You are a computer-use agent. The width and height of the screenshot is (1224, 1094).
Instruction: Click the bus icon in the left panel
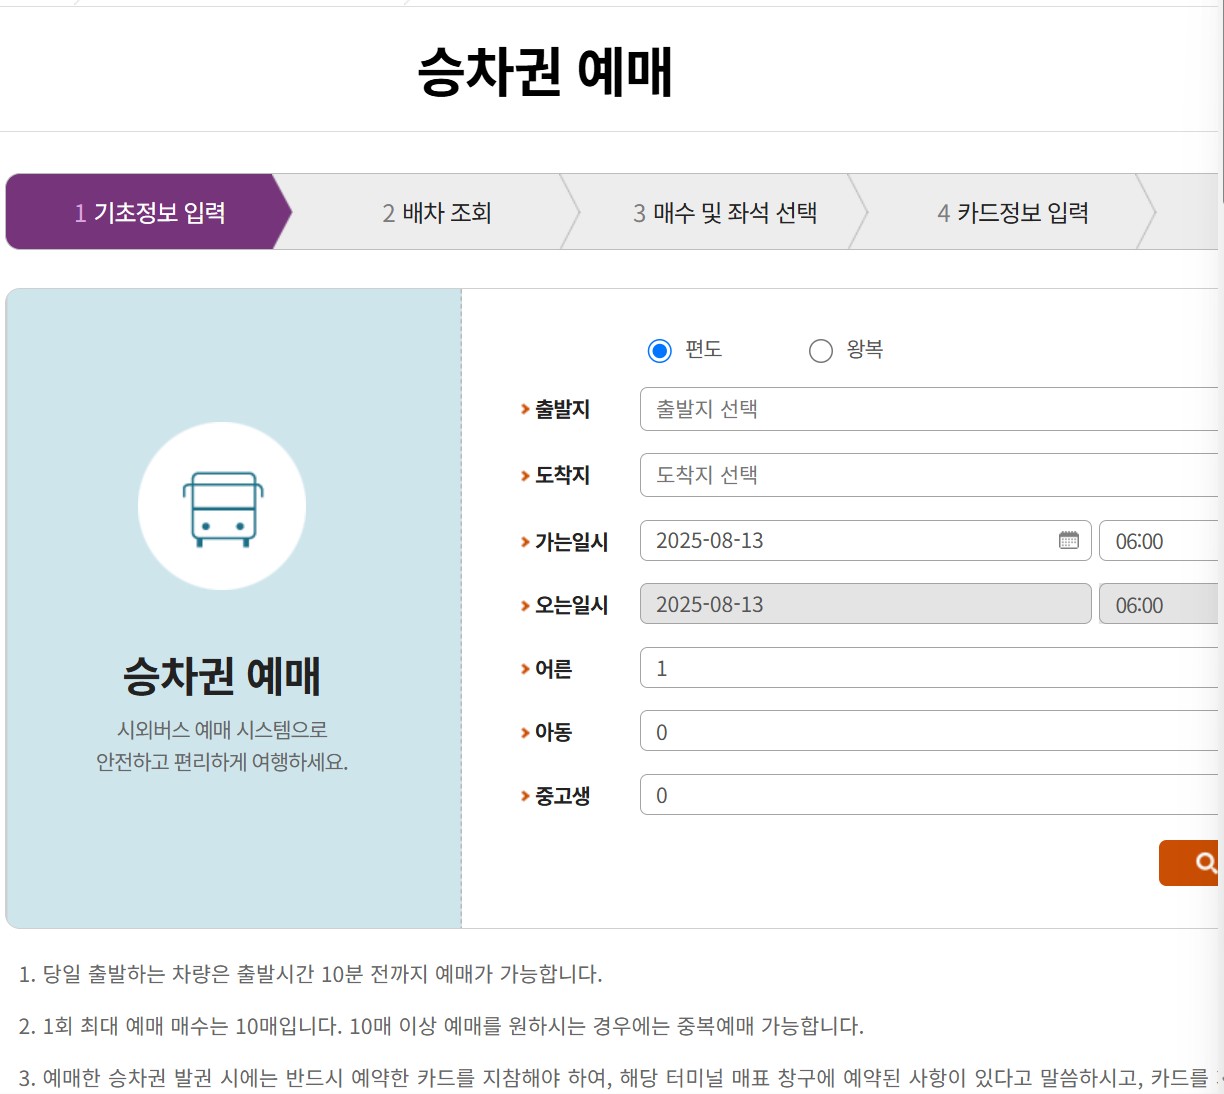(x=222, y=507)
